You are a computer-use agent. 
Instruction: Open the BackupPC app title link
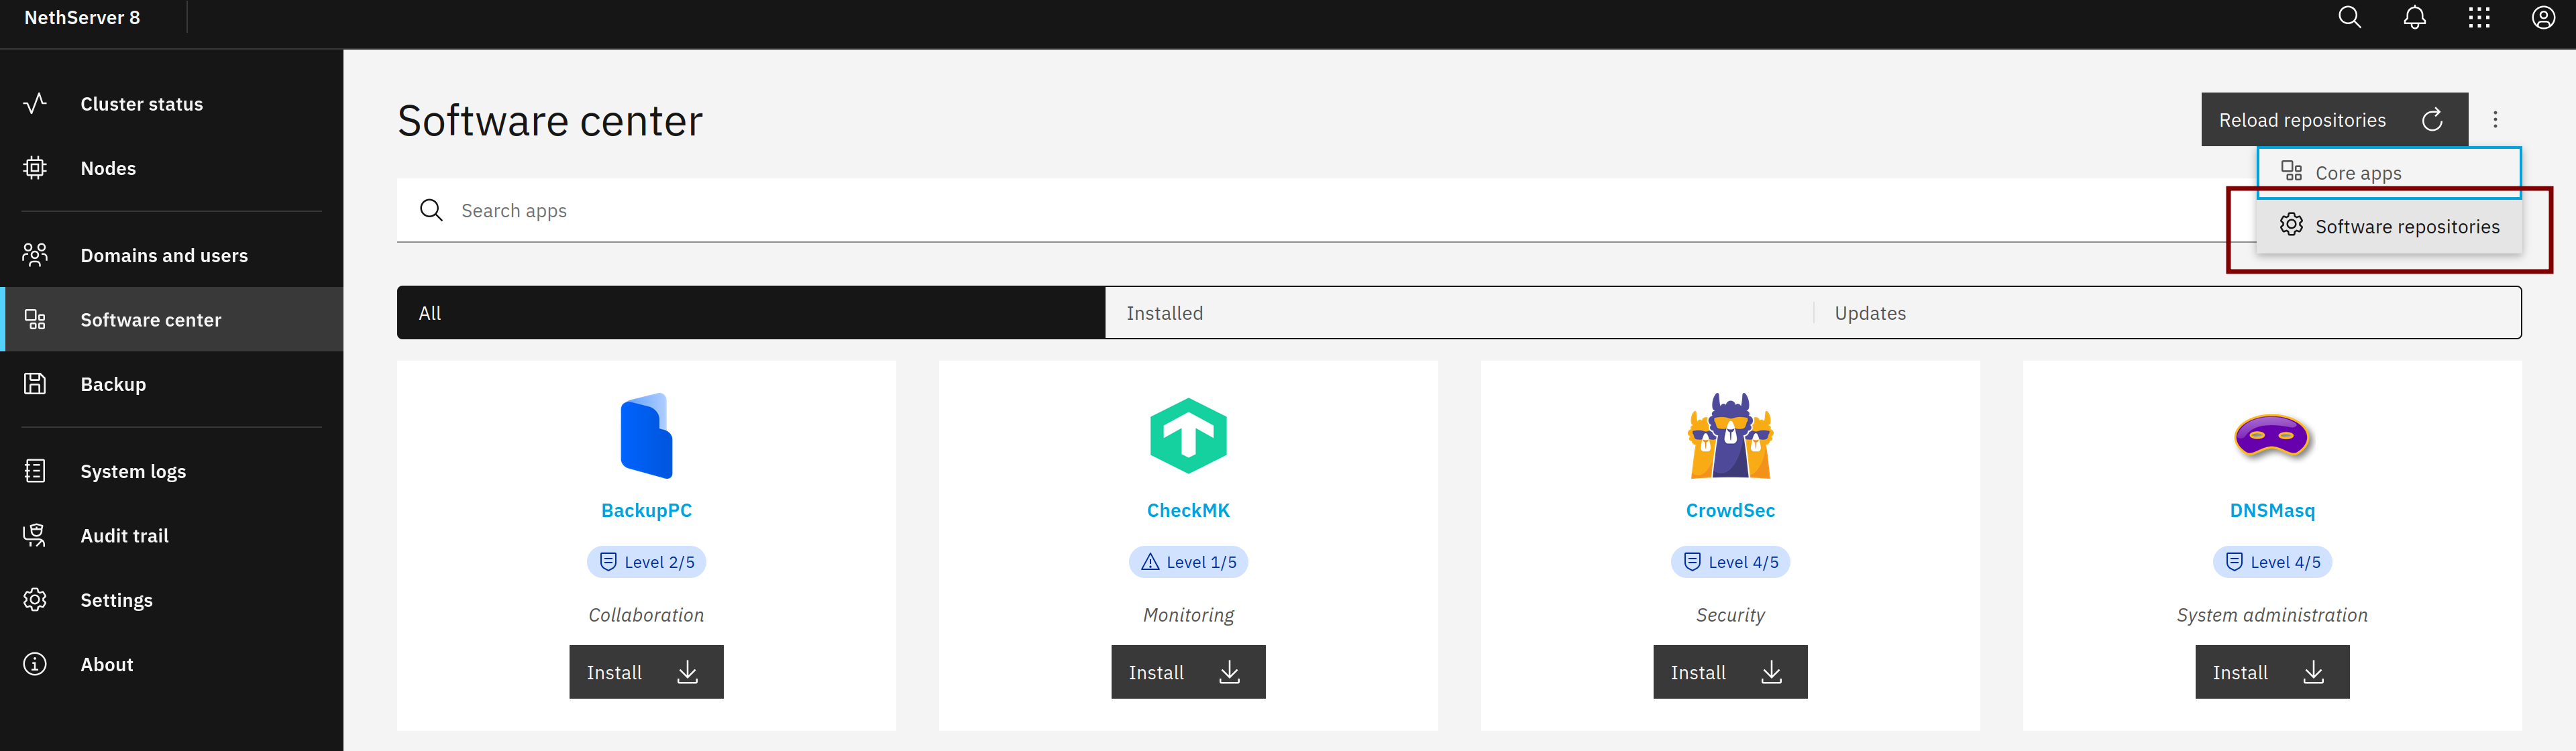point(646,510)
